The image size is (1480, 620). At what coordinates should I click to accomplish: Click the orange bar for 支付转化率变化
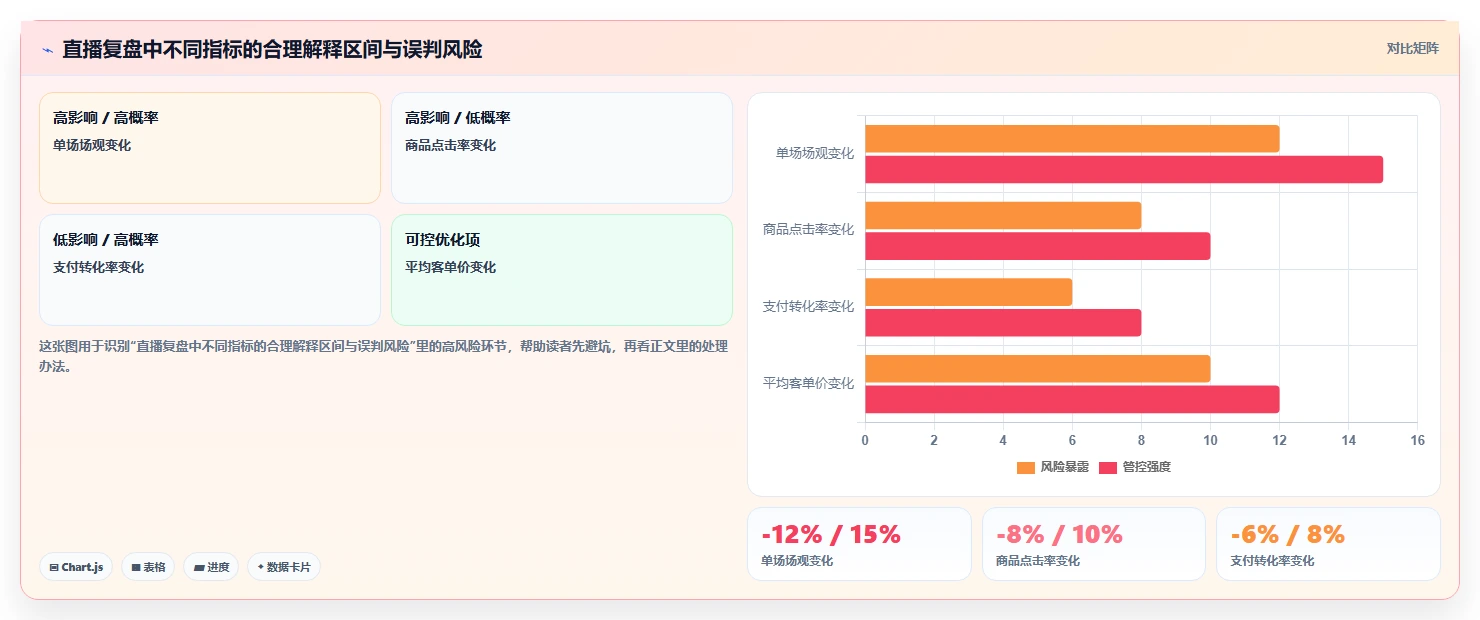(x=968, y=292)
